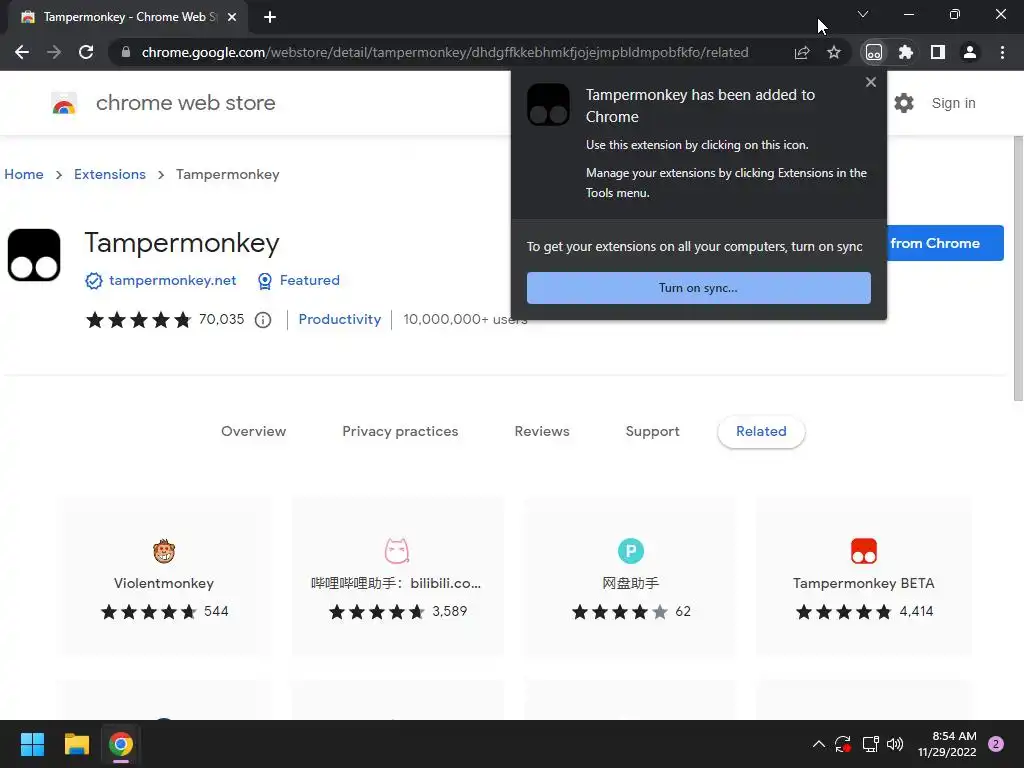
Task: Open the Extensions puzzle piece menu
Action: pos(906,52)
